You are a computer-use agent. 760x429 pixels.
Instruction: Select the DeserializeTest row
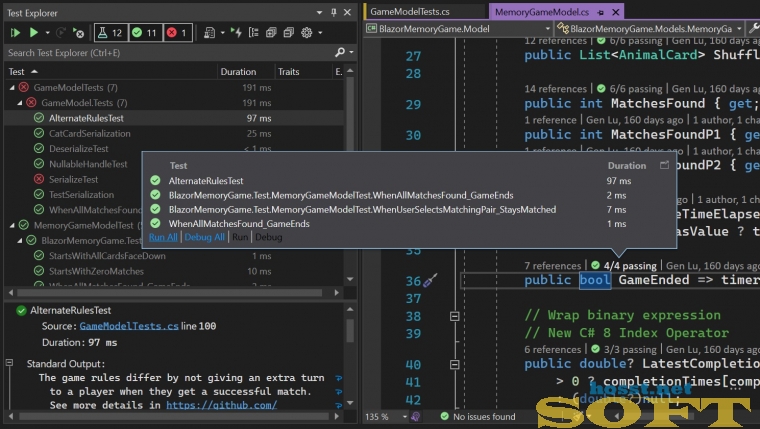tap(79, 149)
